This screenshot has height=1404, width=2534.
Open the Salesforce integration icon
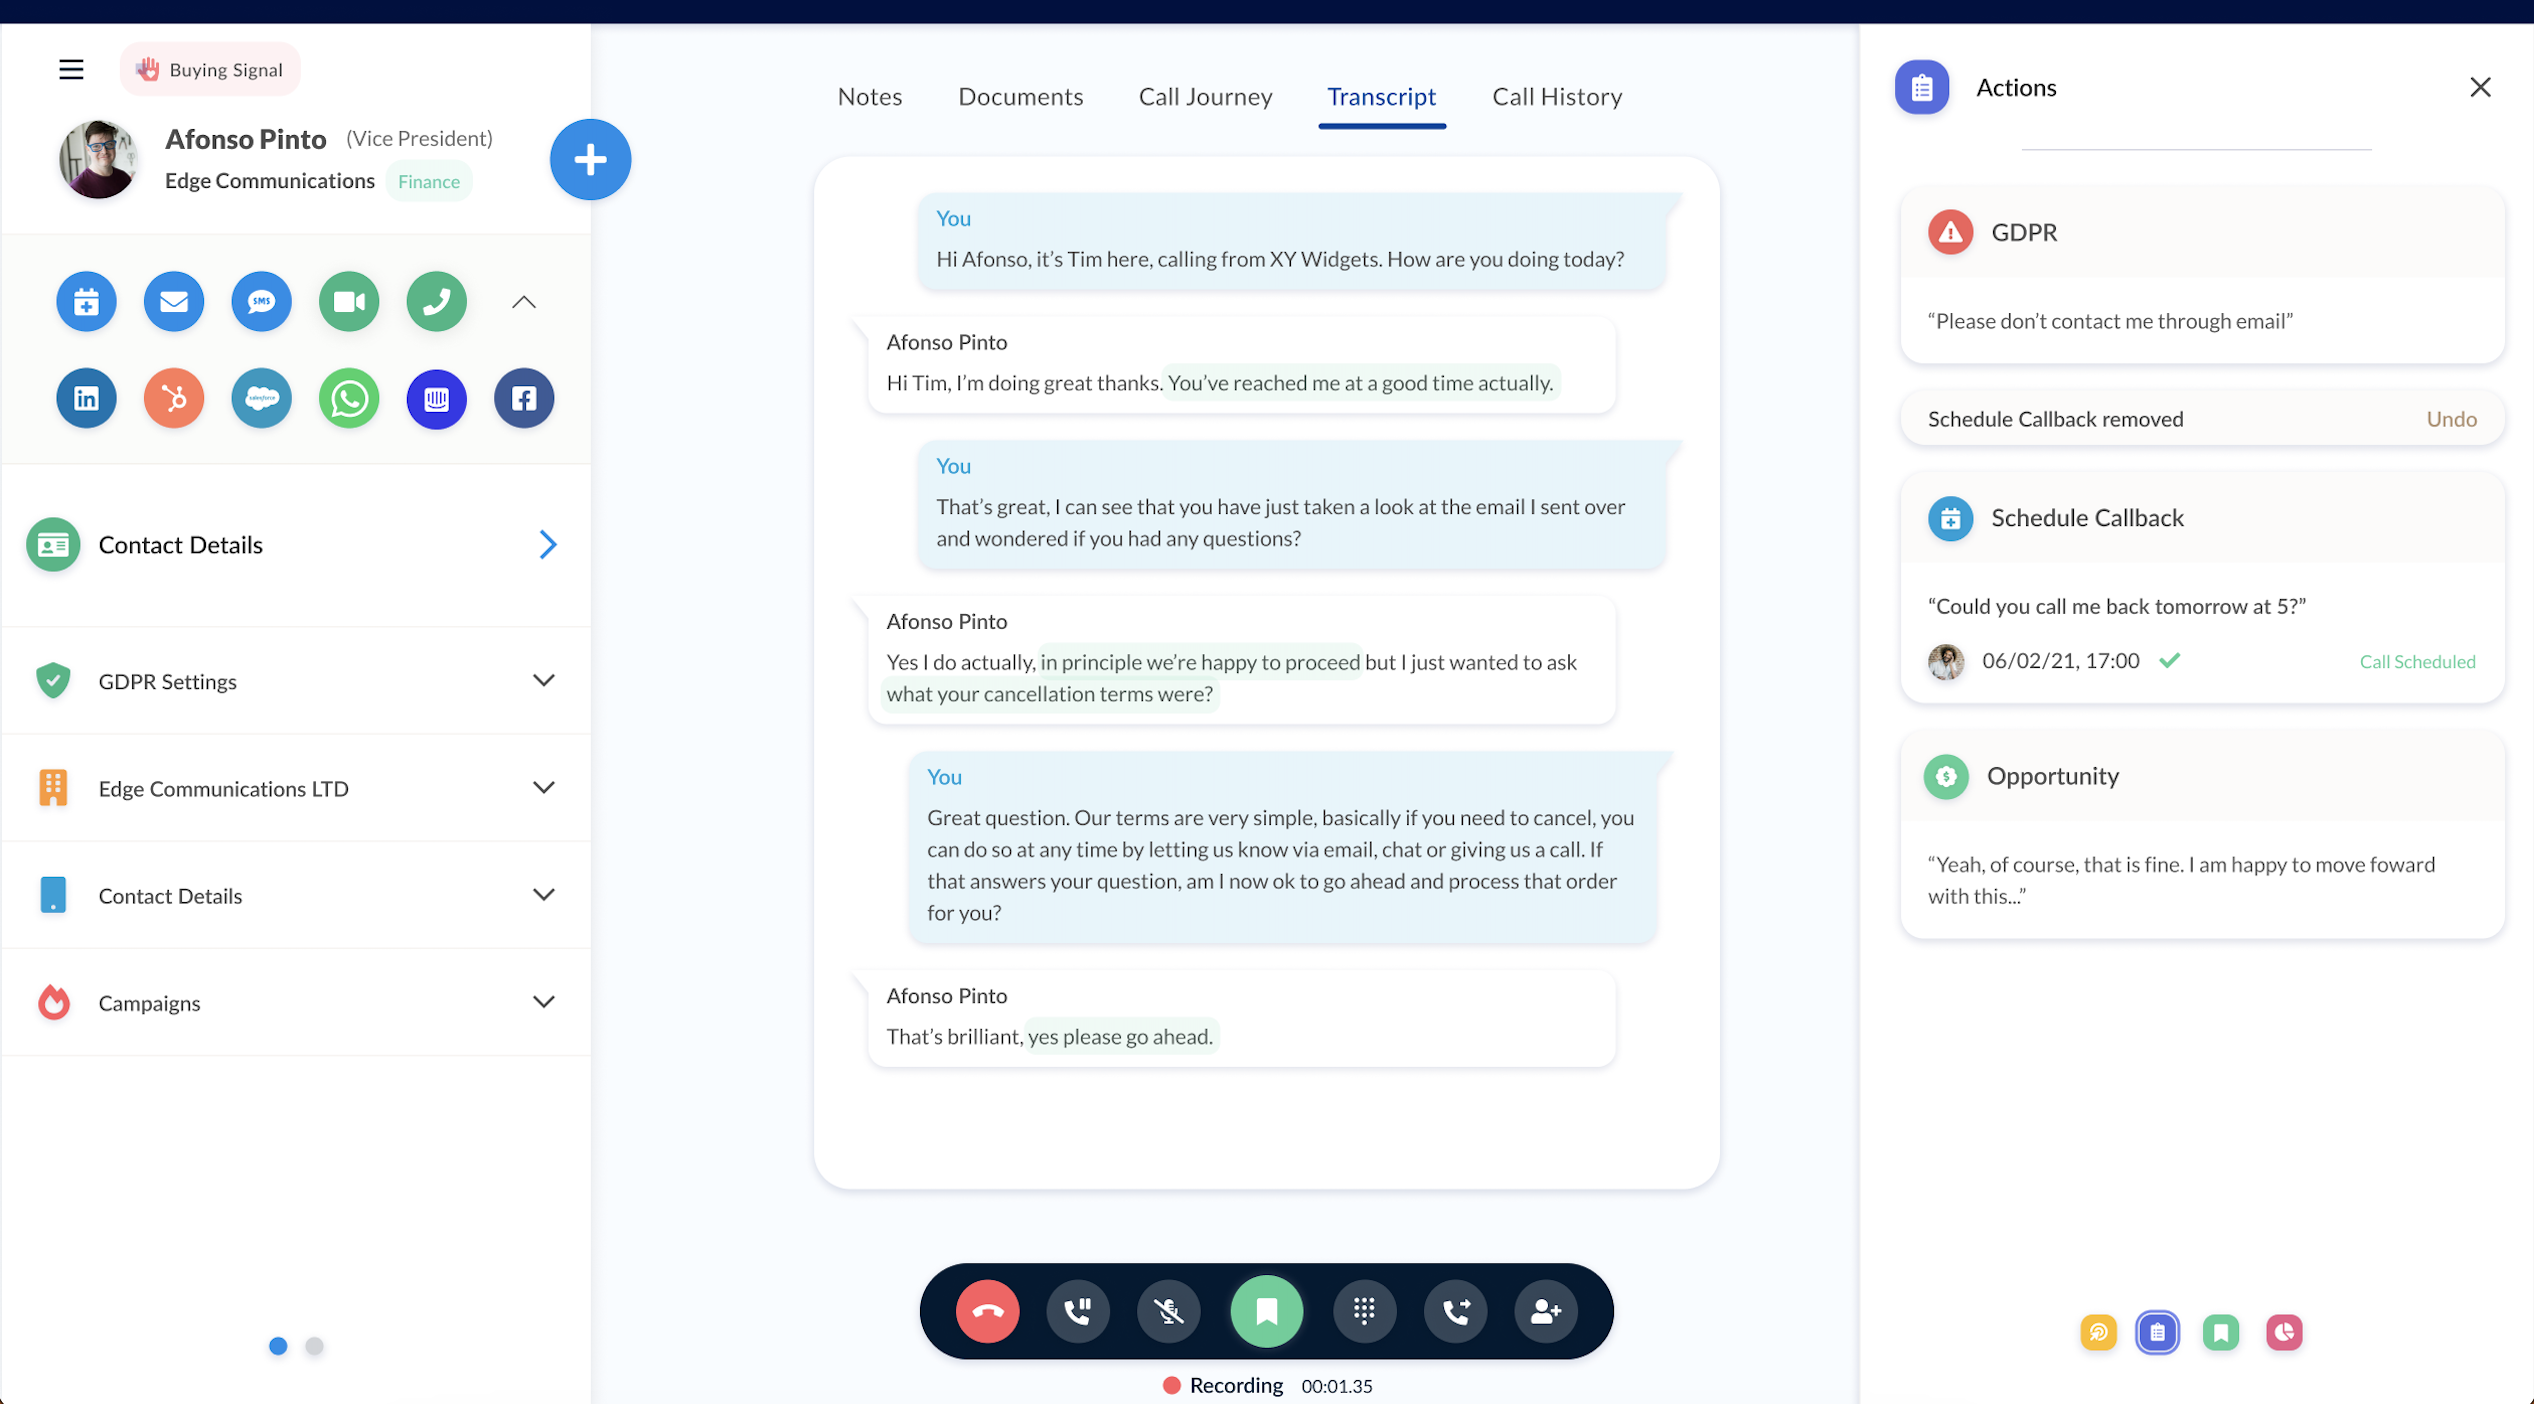[261, 398]
